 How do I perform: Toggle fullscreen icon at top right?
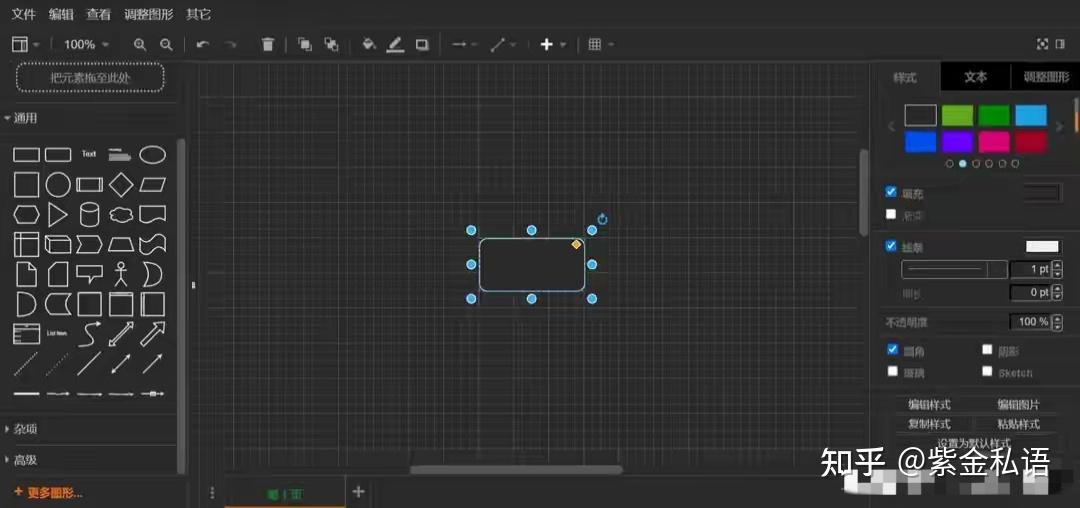click(x=1042, y=44)
